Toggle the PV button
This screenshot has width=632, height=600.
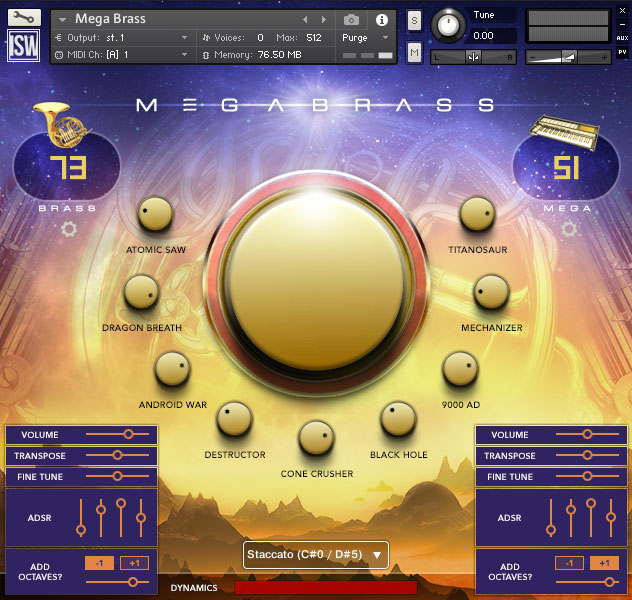tap(622, 52)
